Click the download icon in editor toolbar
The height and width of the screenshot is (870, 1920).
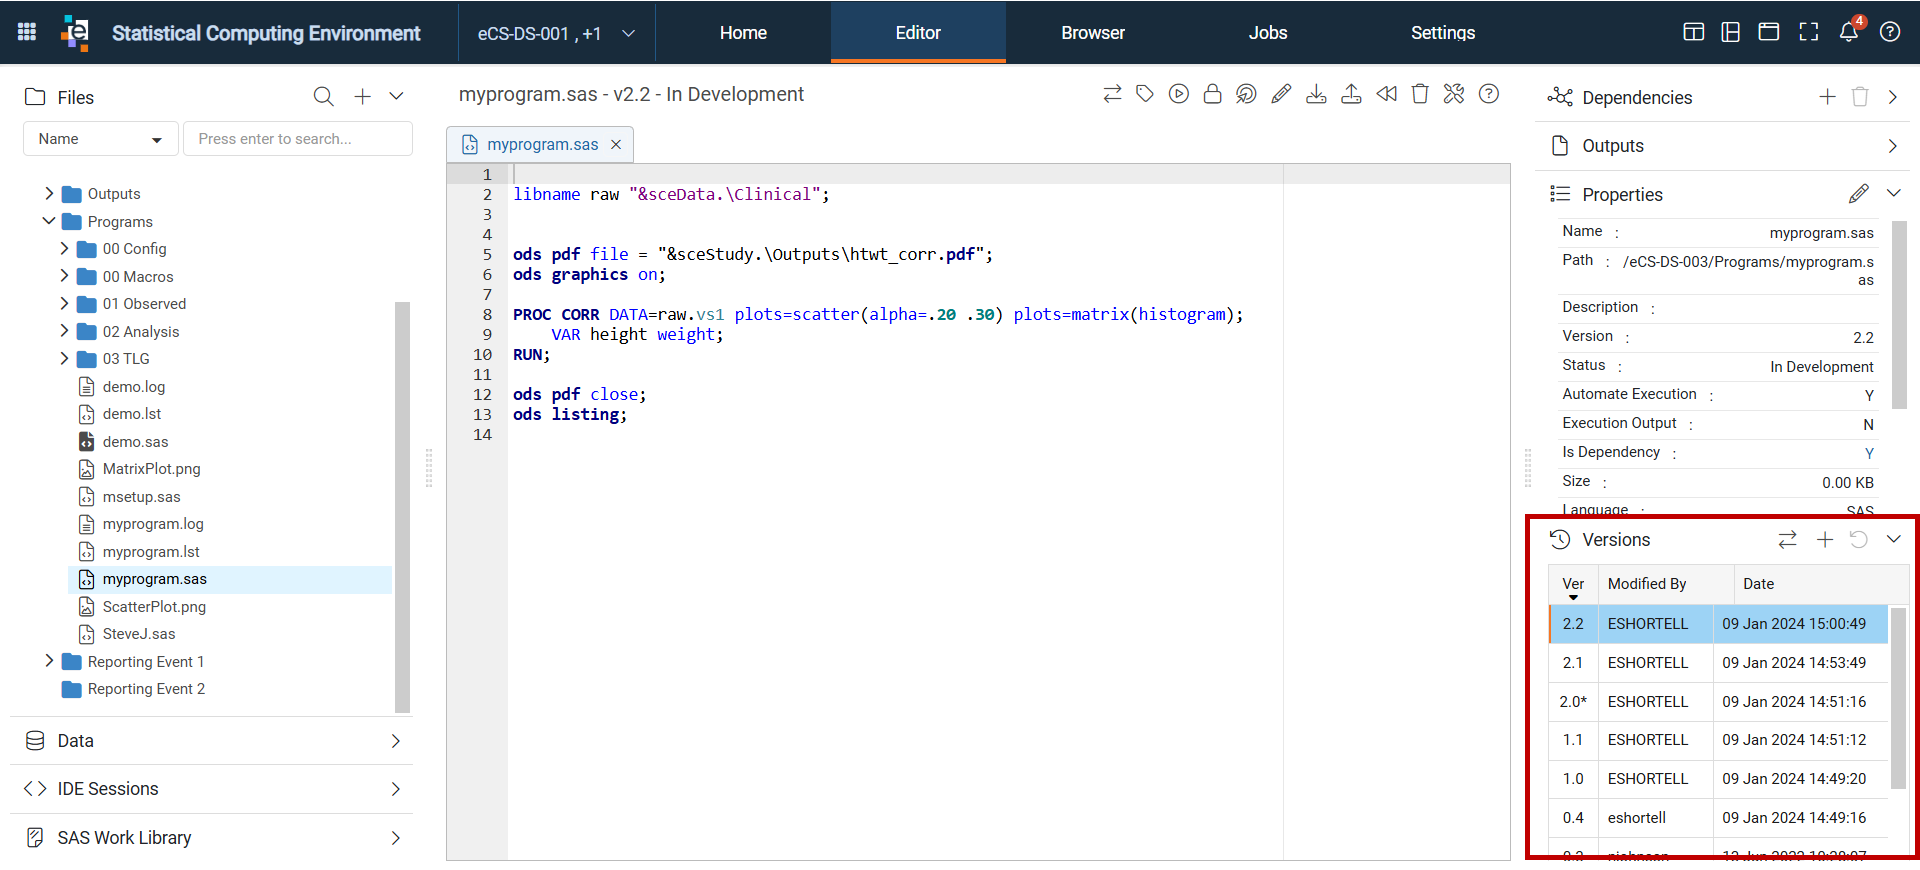[x=1316, y=94]
